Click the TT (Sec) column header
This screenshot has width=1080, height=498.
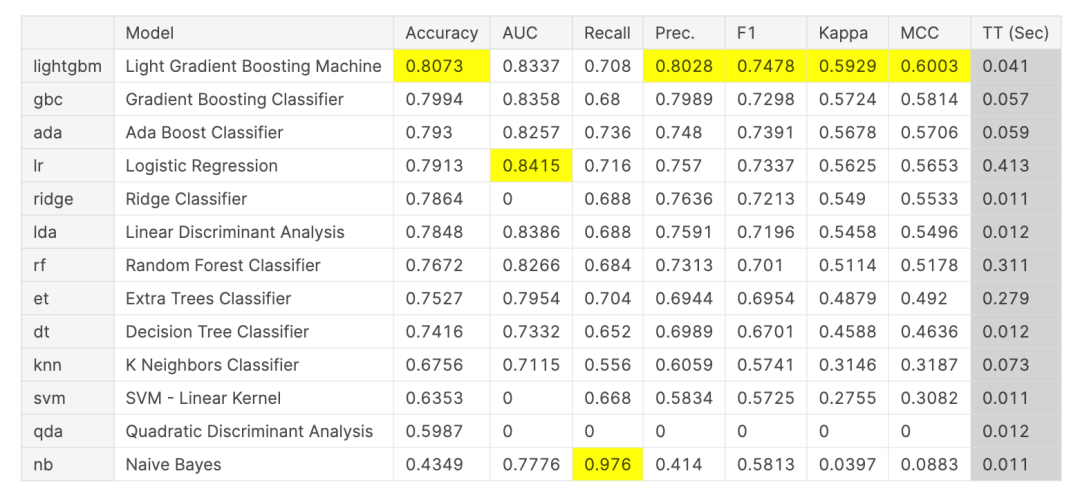point(1015,33)
